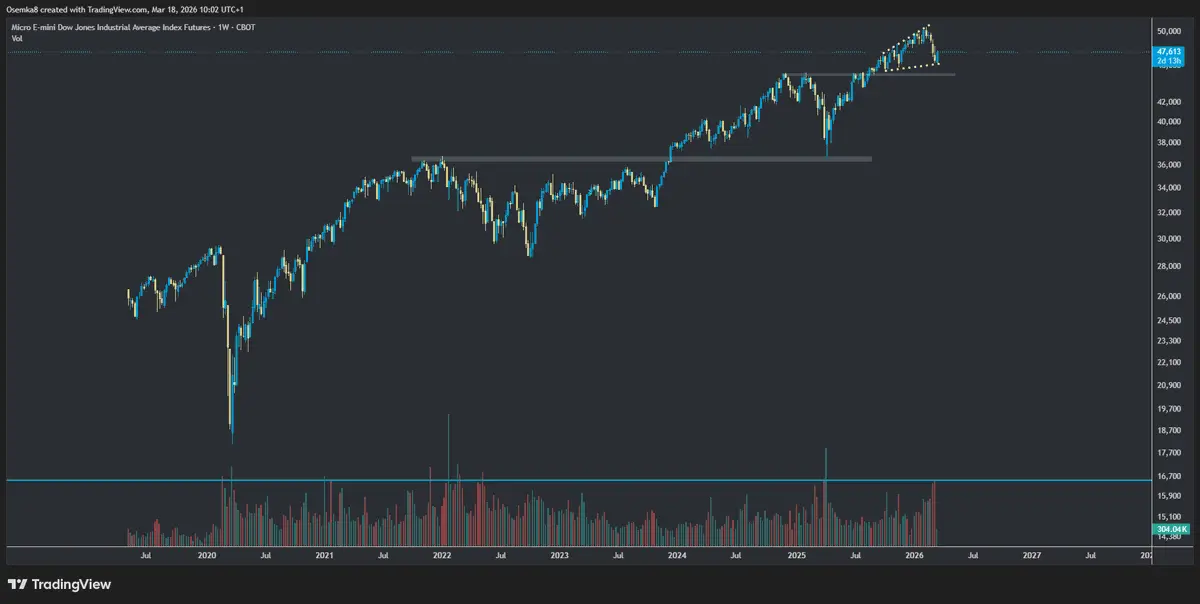
Task: Click the 32,000 price axis label
Action: tap(1168, 212)
